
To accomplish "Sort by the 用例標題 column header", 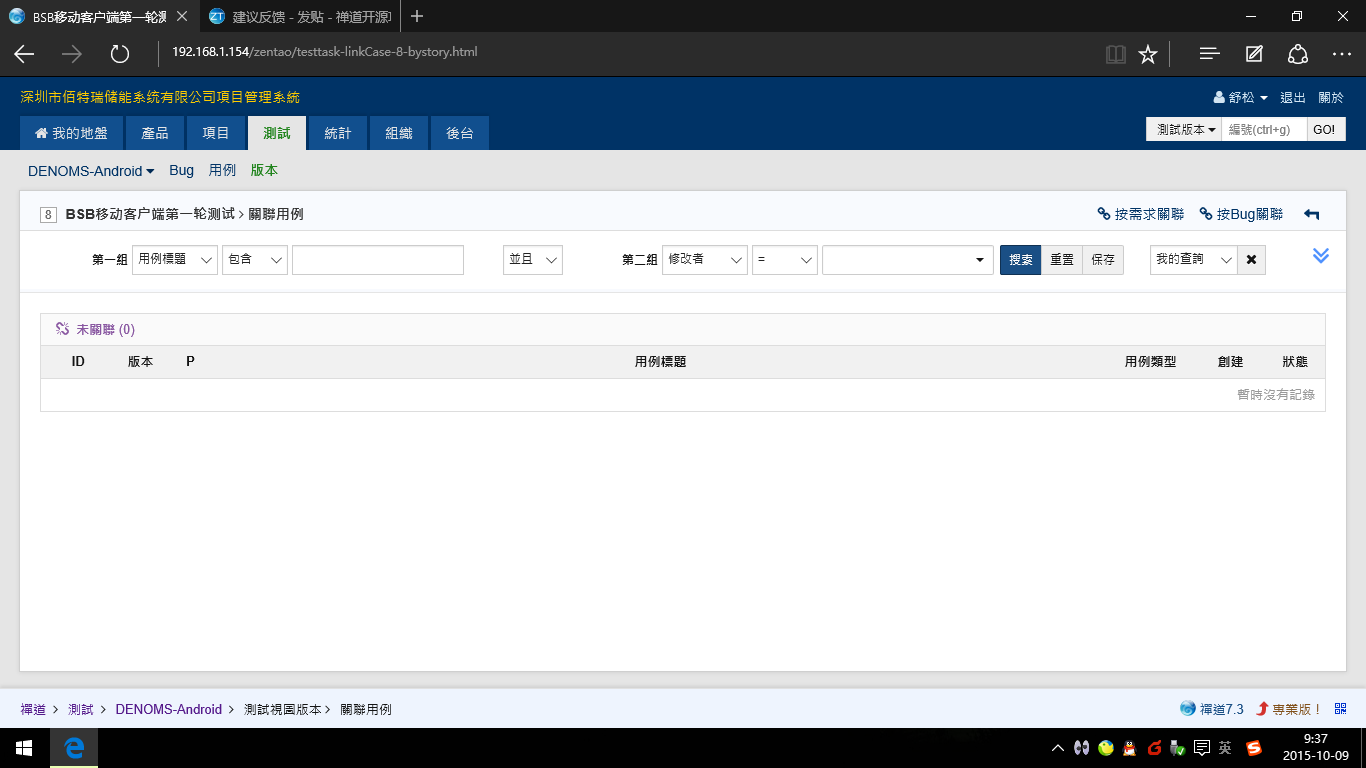I will [x=661, y=362].
